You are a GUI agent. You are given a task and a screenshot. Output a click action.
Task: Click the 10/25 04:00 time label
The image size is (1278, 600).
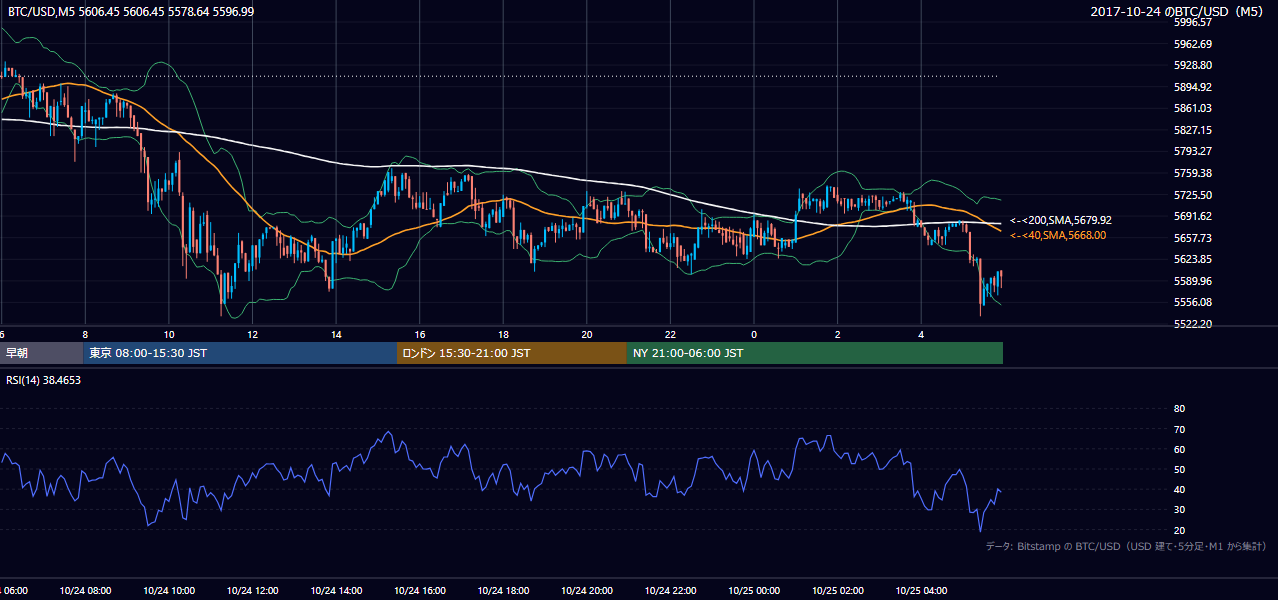point(921,591)
